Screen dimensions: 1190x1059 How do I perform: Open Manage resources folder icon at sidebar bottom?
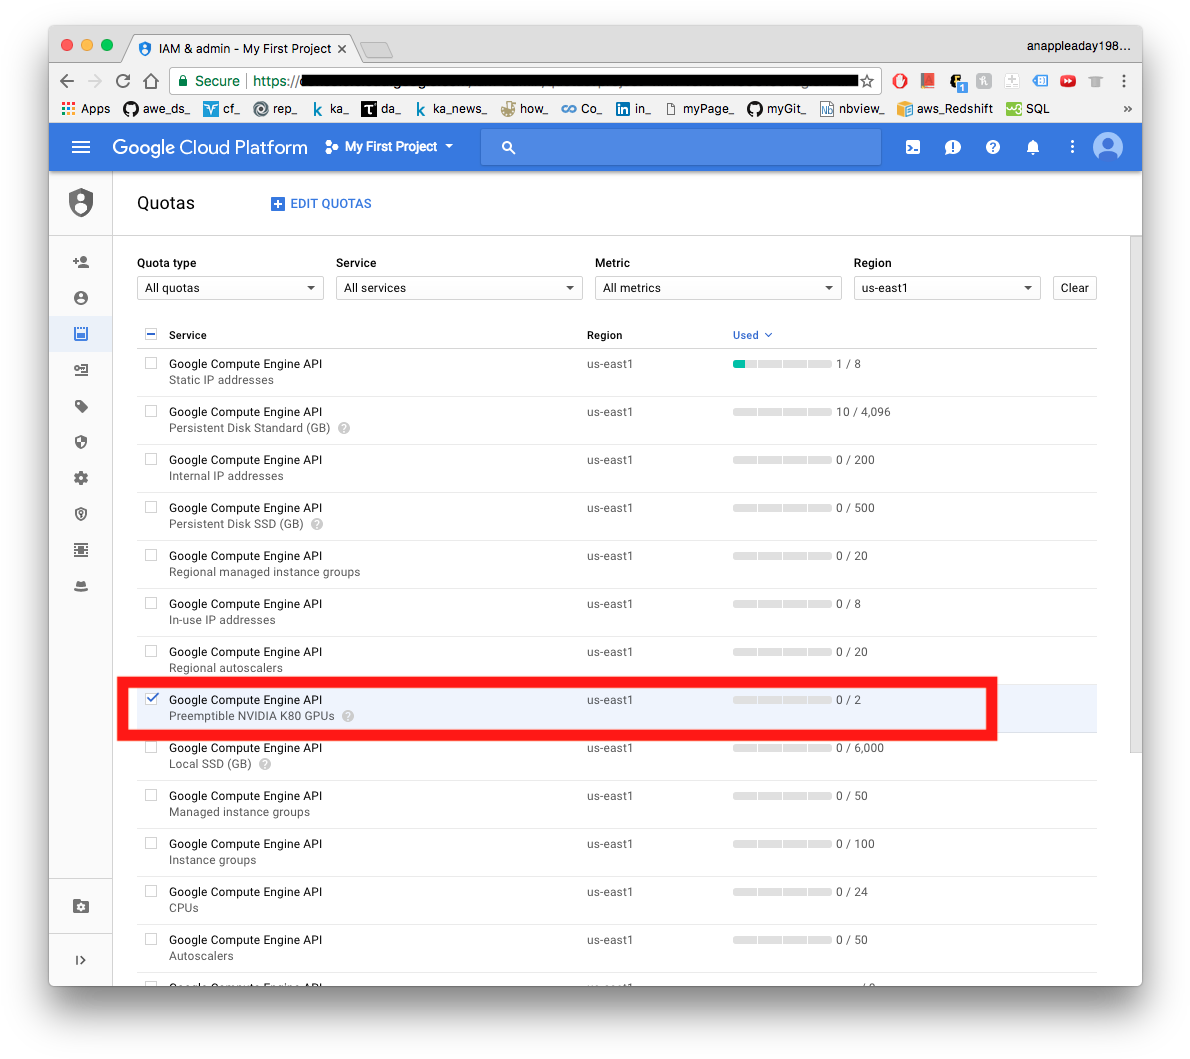pyautogui.click(x=81, y=906)
